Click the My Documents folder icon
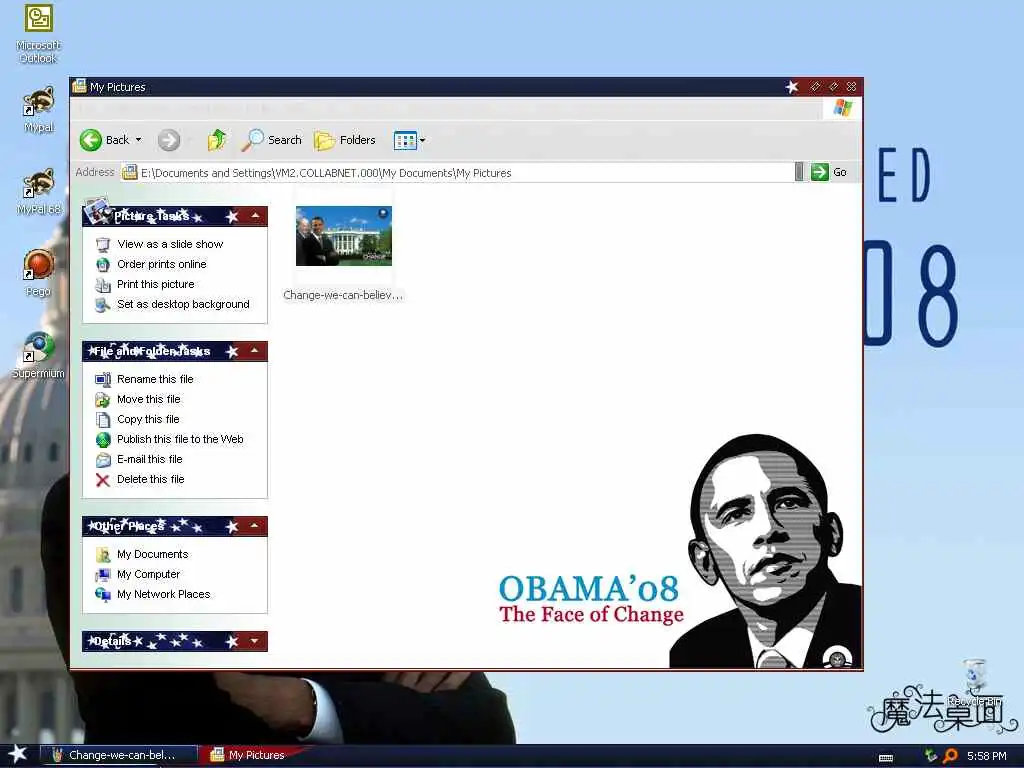The height and width of the screenshot is (768, 1024). point(103,554)
